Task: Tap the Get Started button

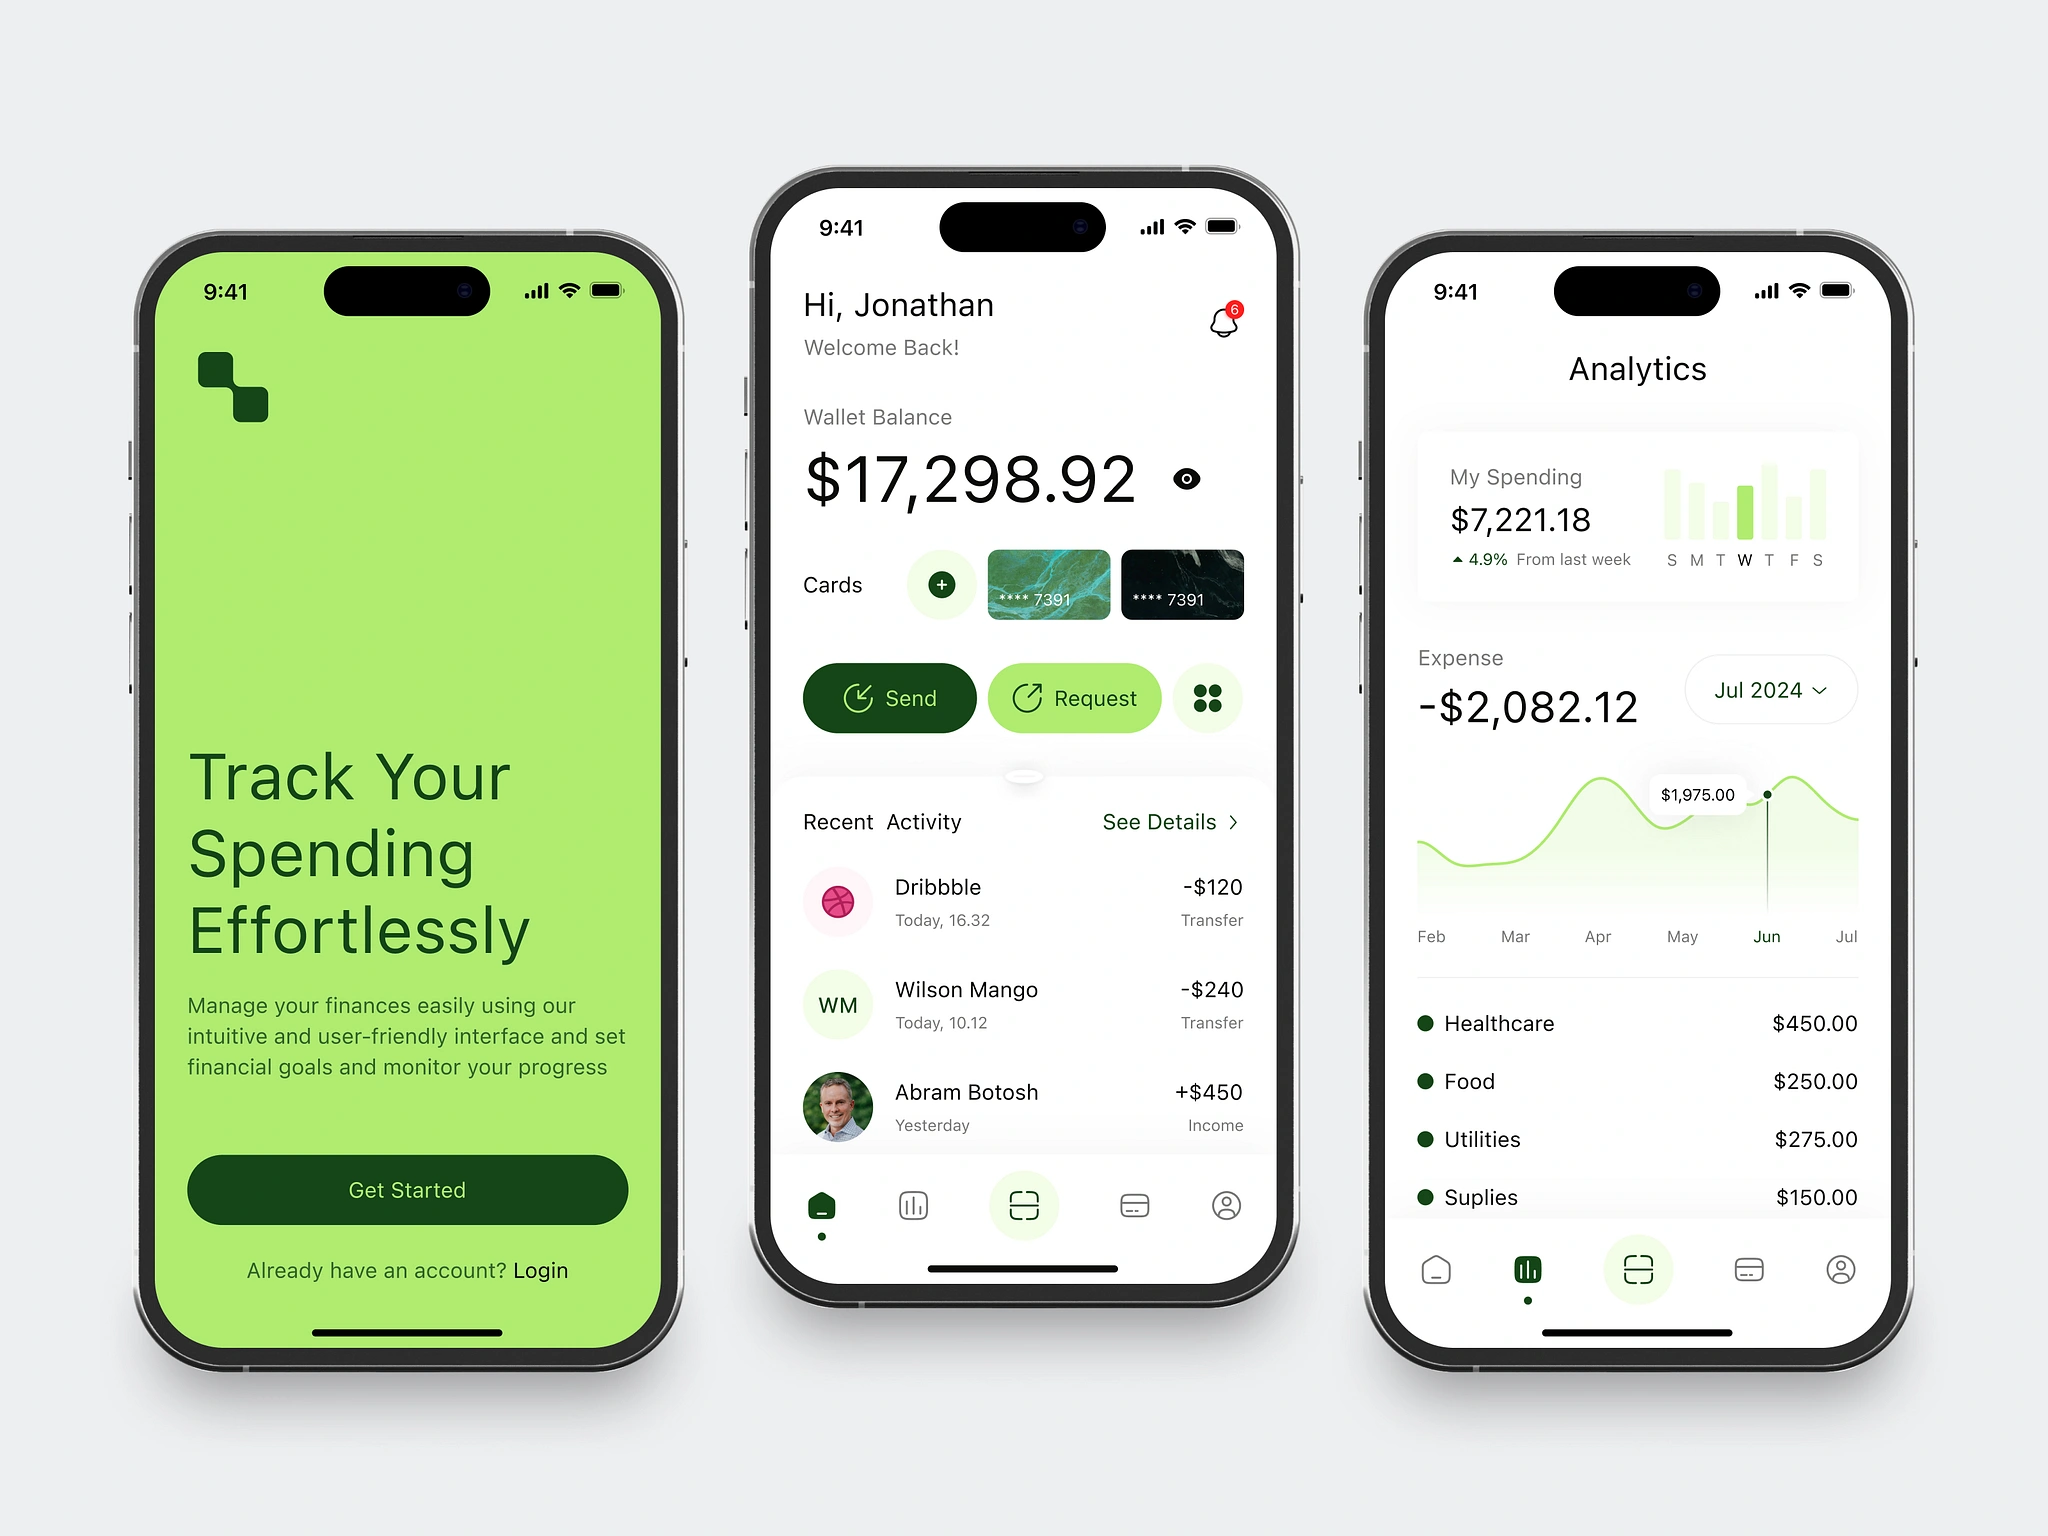Action: [x=406, y=1189]
